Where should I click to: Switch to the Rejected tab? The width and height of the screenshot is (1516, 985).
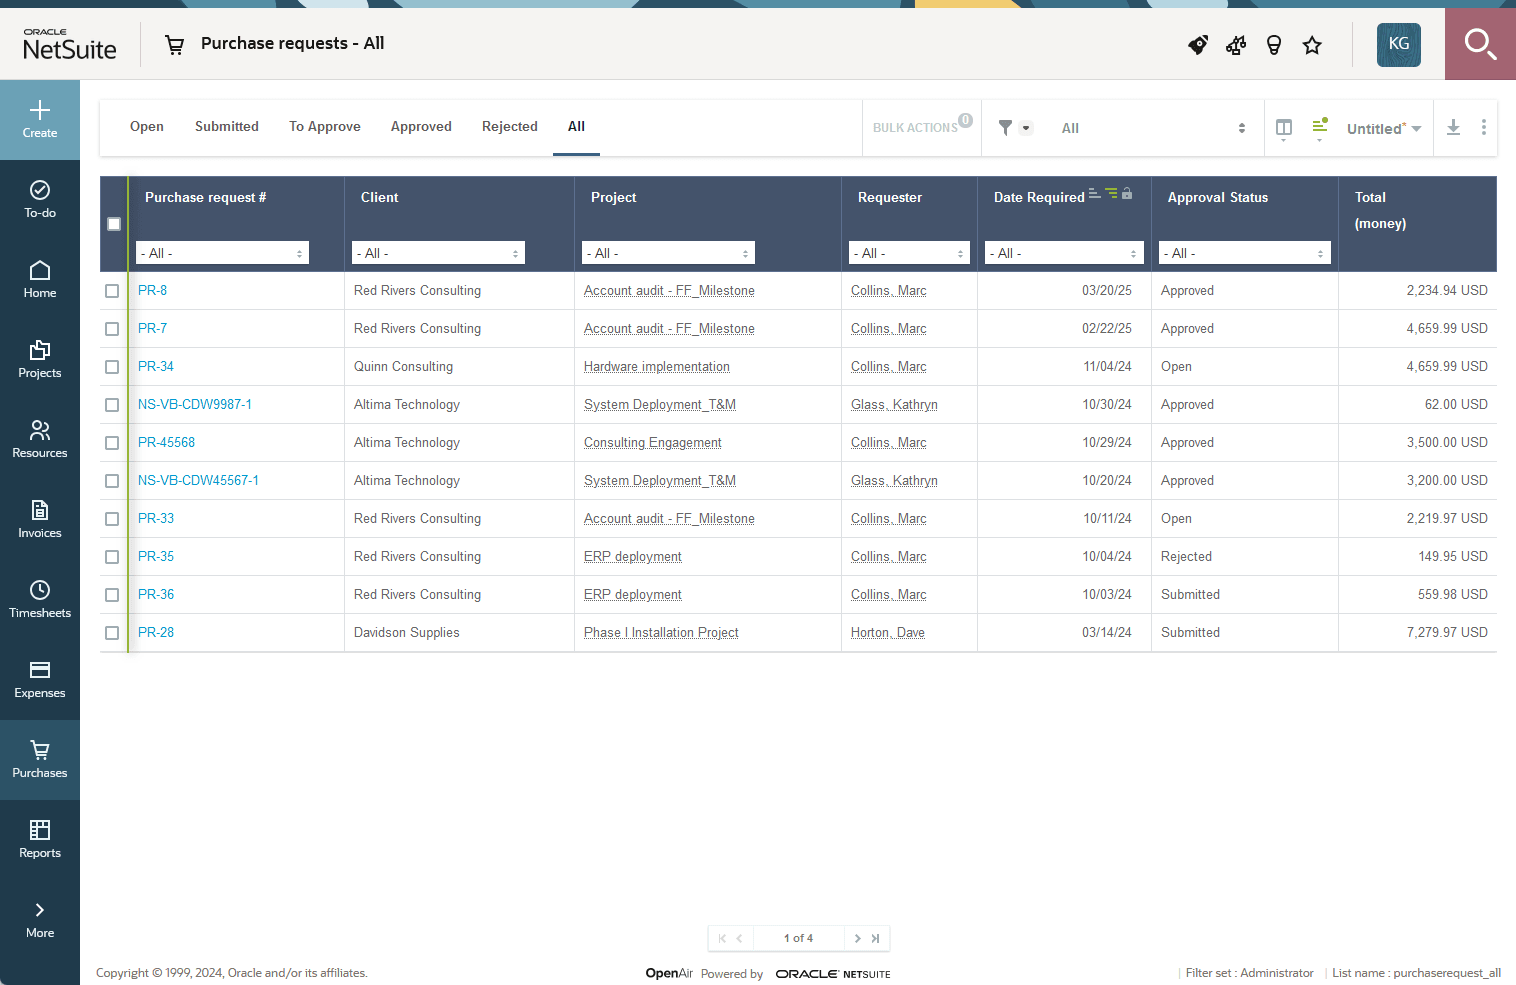[510, 127]
